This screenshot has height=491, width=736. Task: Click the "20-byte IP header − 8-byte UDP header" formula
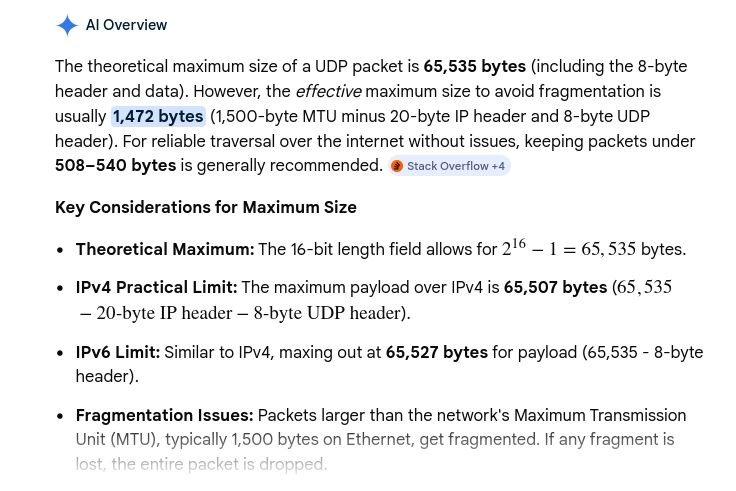pyautogui.click(x=245, y=313)
